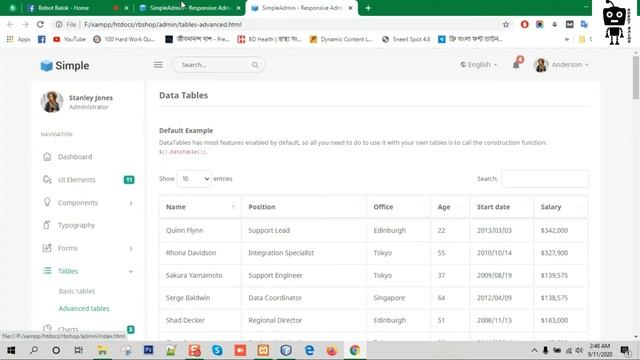Click the browser address bar
The height and width of the screenshot is (360, 640).
point(282,24)
